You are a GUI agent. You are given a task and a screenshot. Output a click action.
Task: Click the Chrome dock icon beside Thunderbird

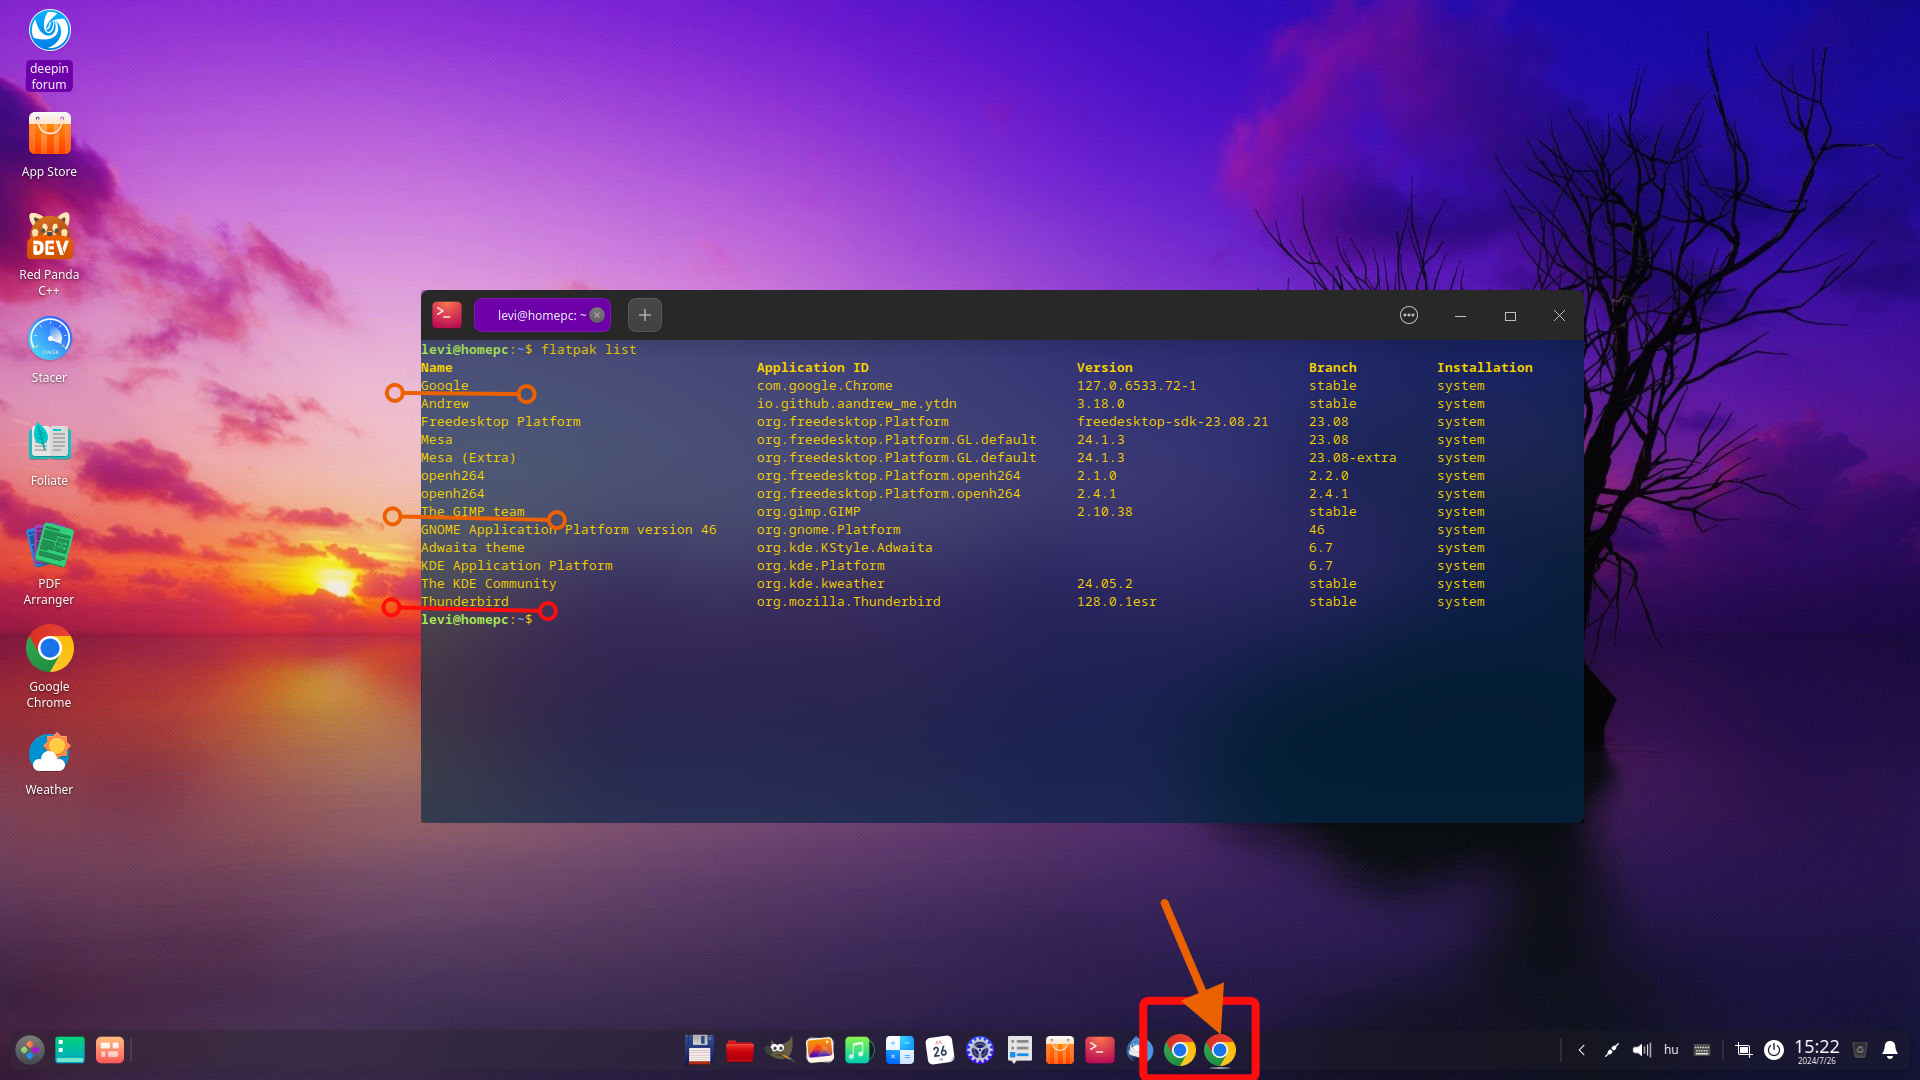click(1180, 1050)
